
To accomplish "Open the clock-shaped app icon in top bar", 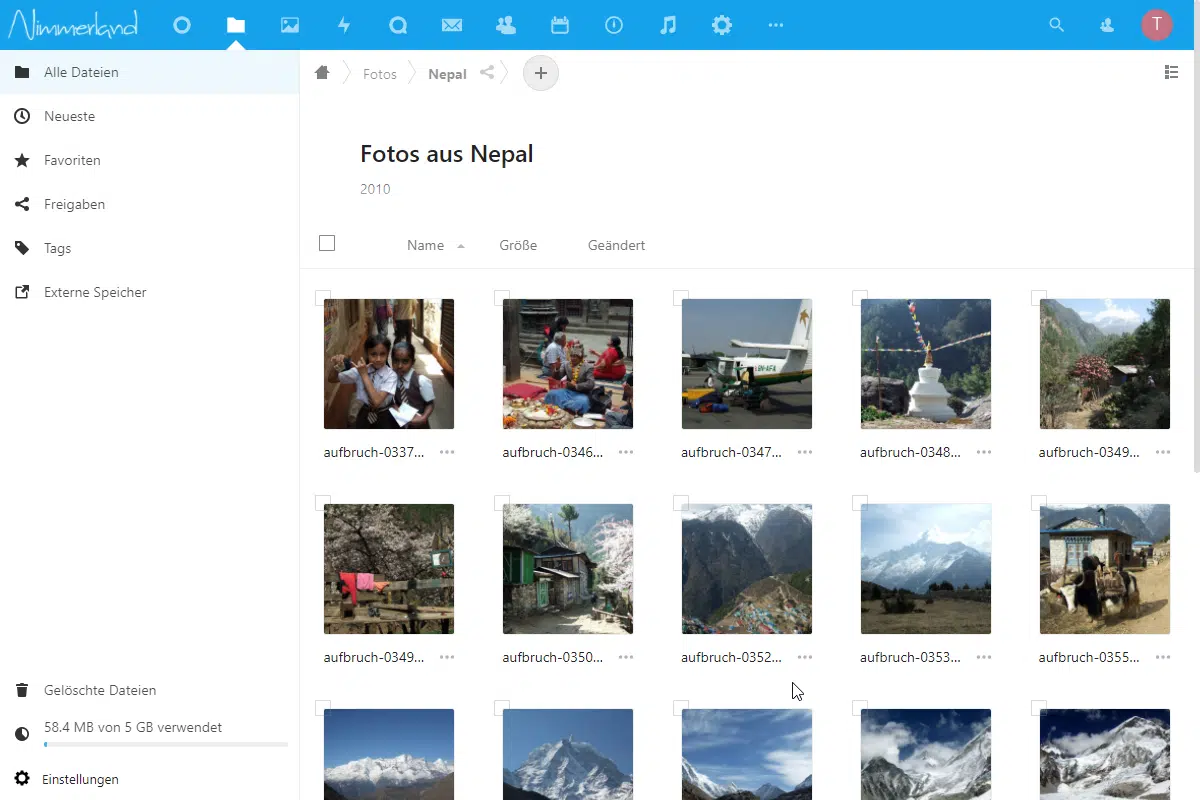I will pyautogui.click(x=614, y=25).
